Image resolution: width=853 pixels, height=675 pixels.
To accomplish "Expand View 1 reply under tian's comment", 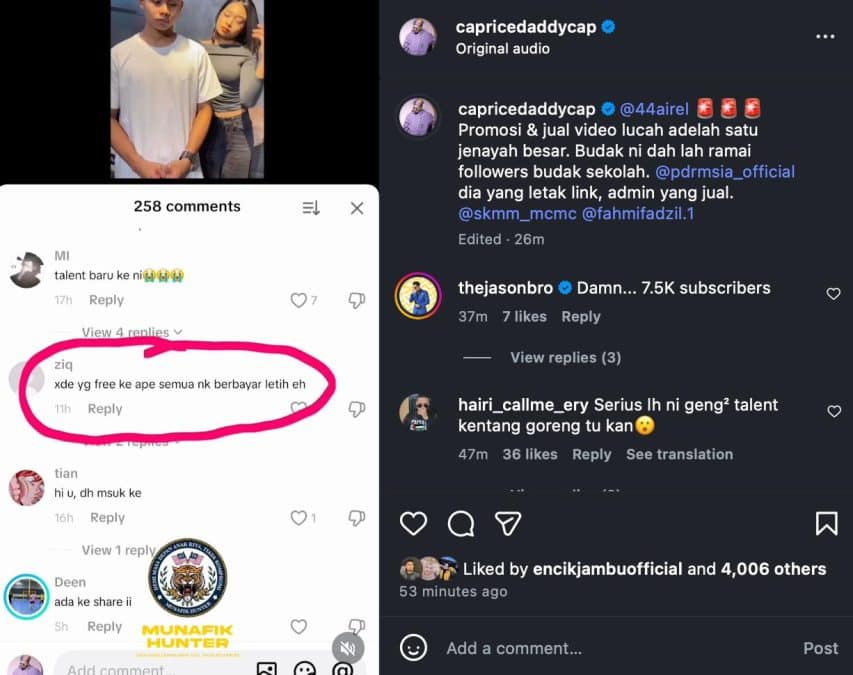I will [119, 550].
